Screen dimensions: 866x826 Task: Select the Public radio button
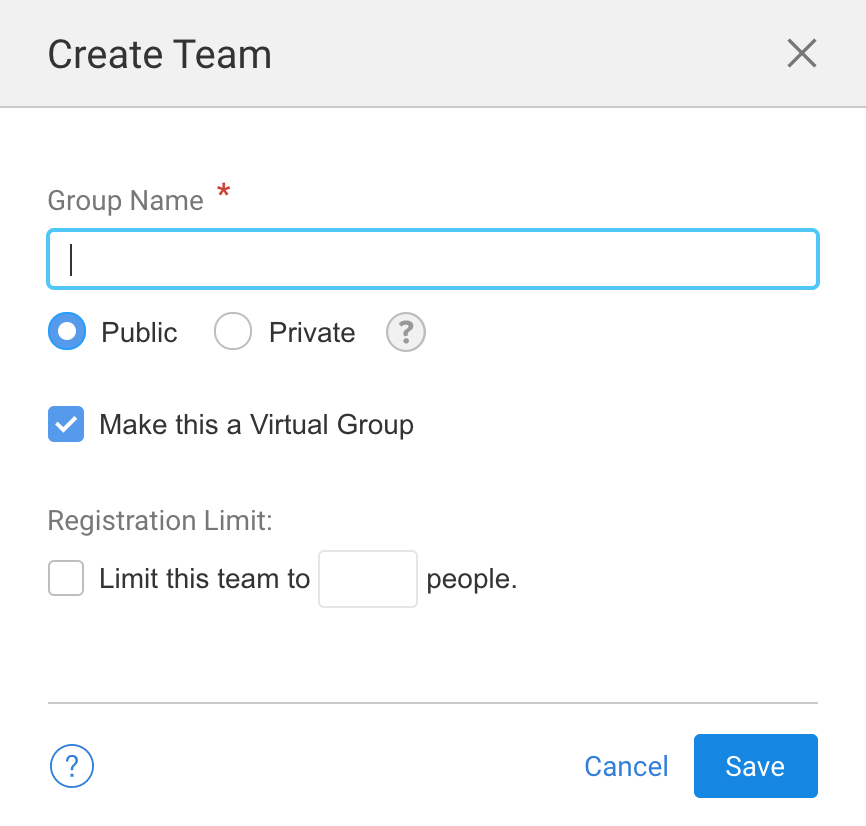[67, 332]
